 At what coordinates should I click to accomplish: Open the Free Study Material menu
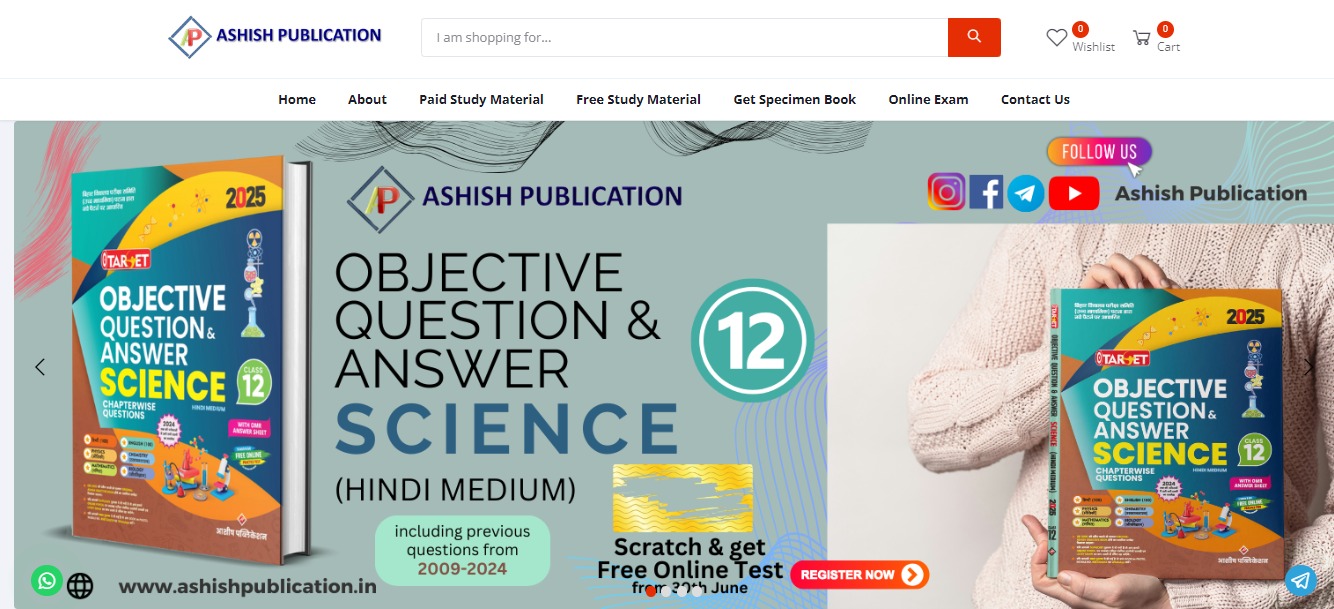[x=638, y=99]
